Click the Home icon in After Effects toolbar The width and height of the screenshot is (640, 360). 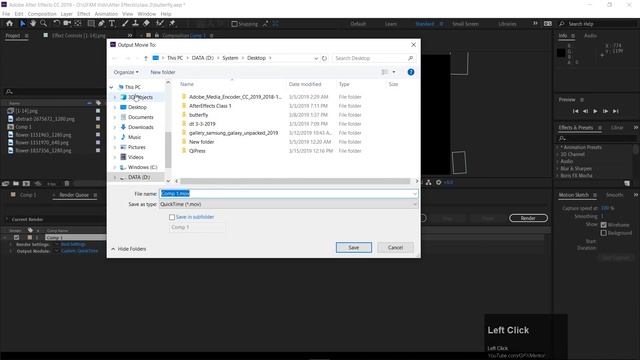pyautogui.click(x=9, y=24)
